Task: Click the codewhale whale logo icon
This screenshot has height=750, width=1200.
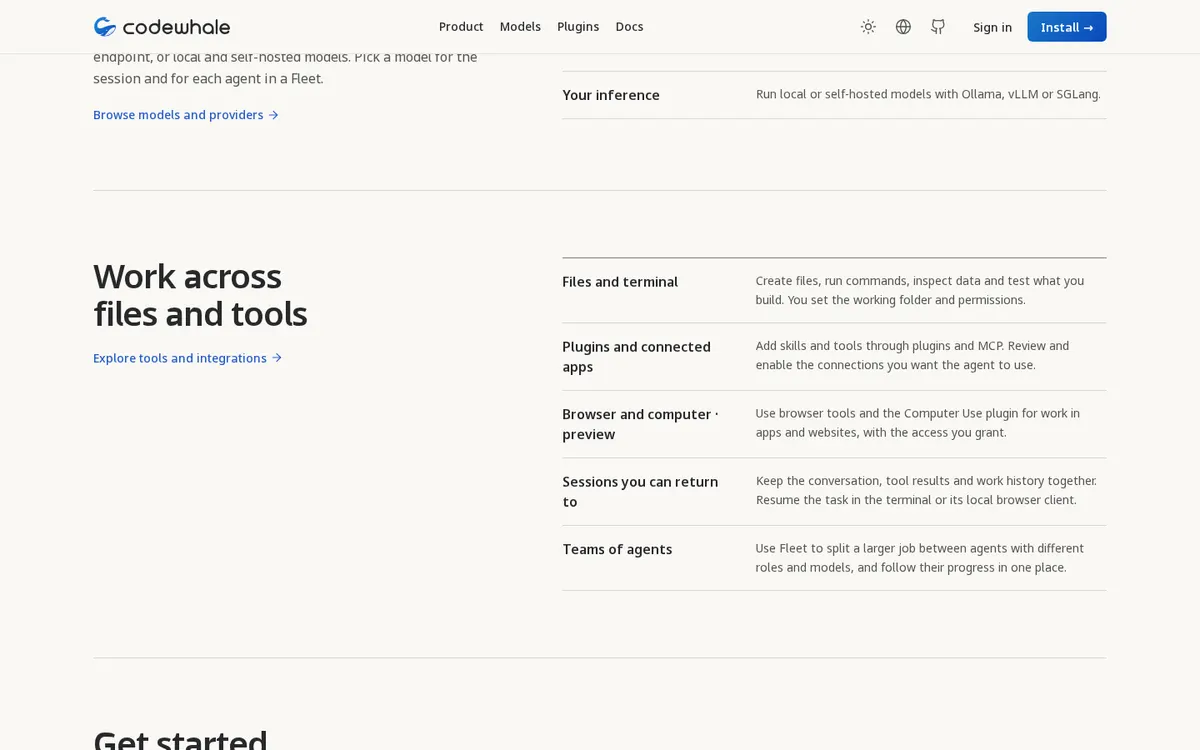Action: pyautogui.click(x=105, y=27)
